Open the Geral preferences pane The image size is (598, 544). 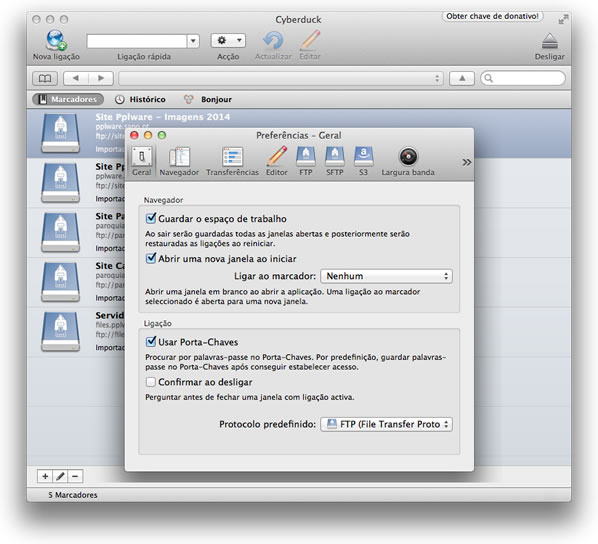click(x=142, y=161)
